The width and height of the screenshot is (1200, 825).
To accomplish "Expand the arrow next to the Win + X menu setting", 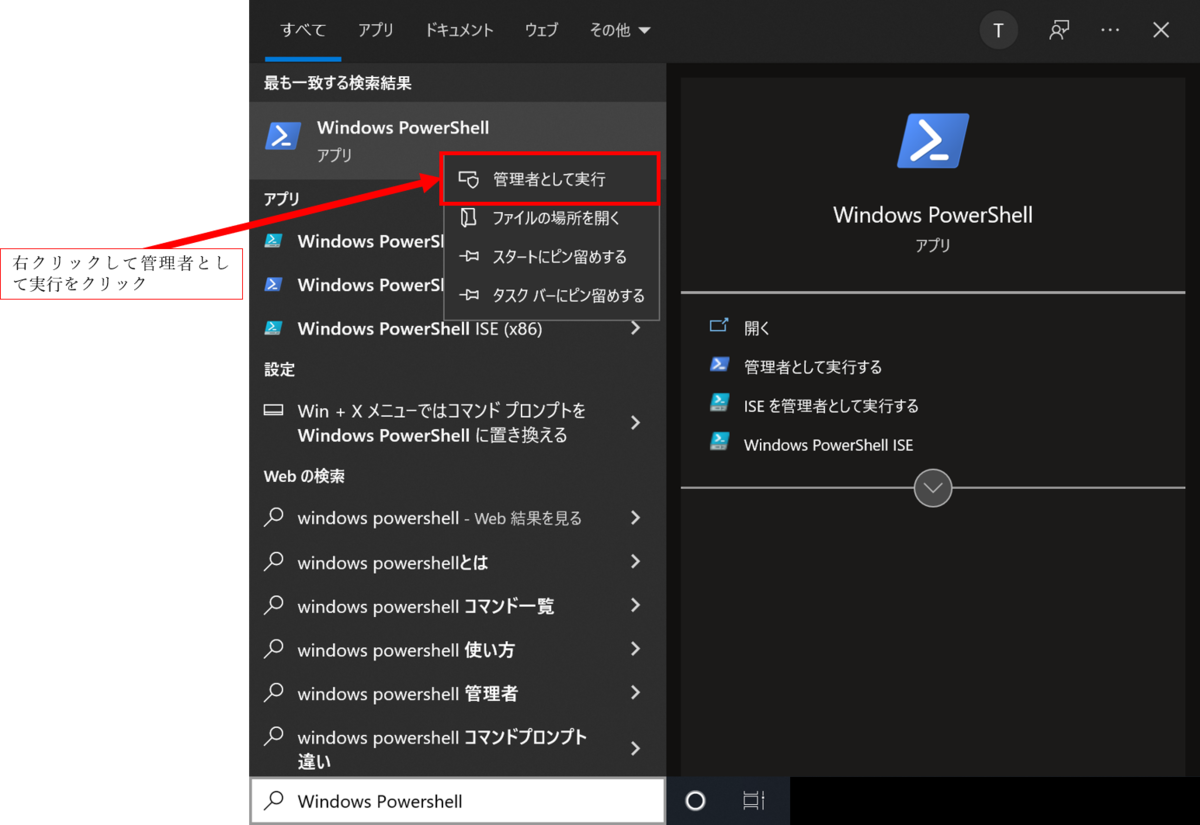I will (x=635, y=423).
